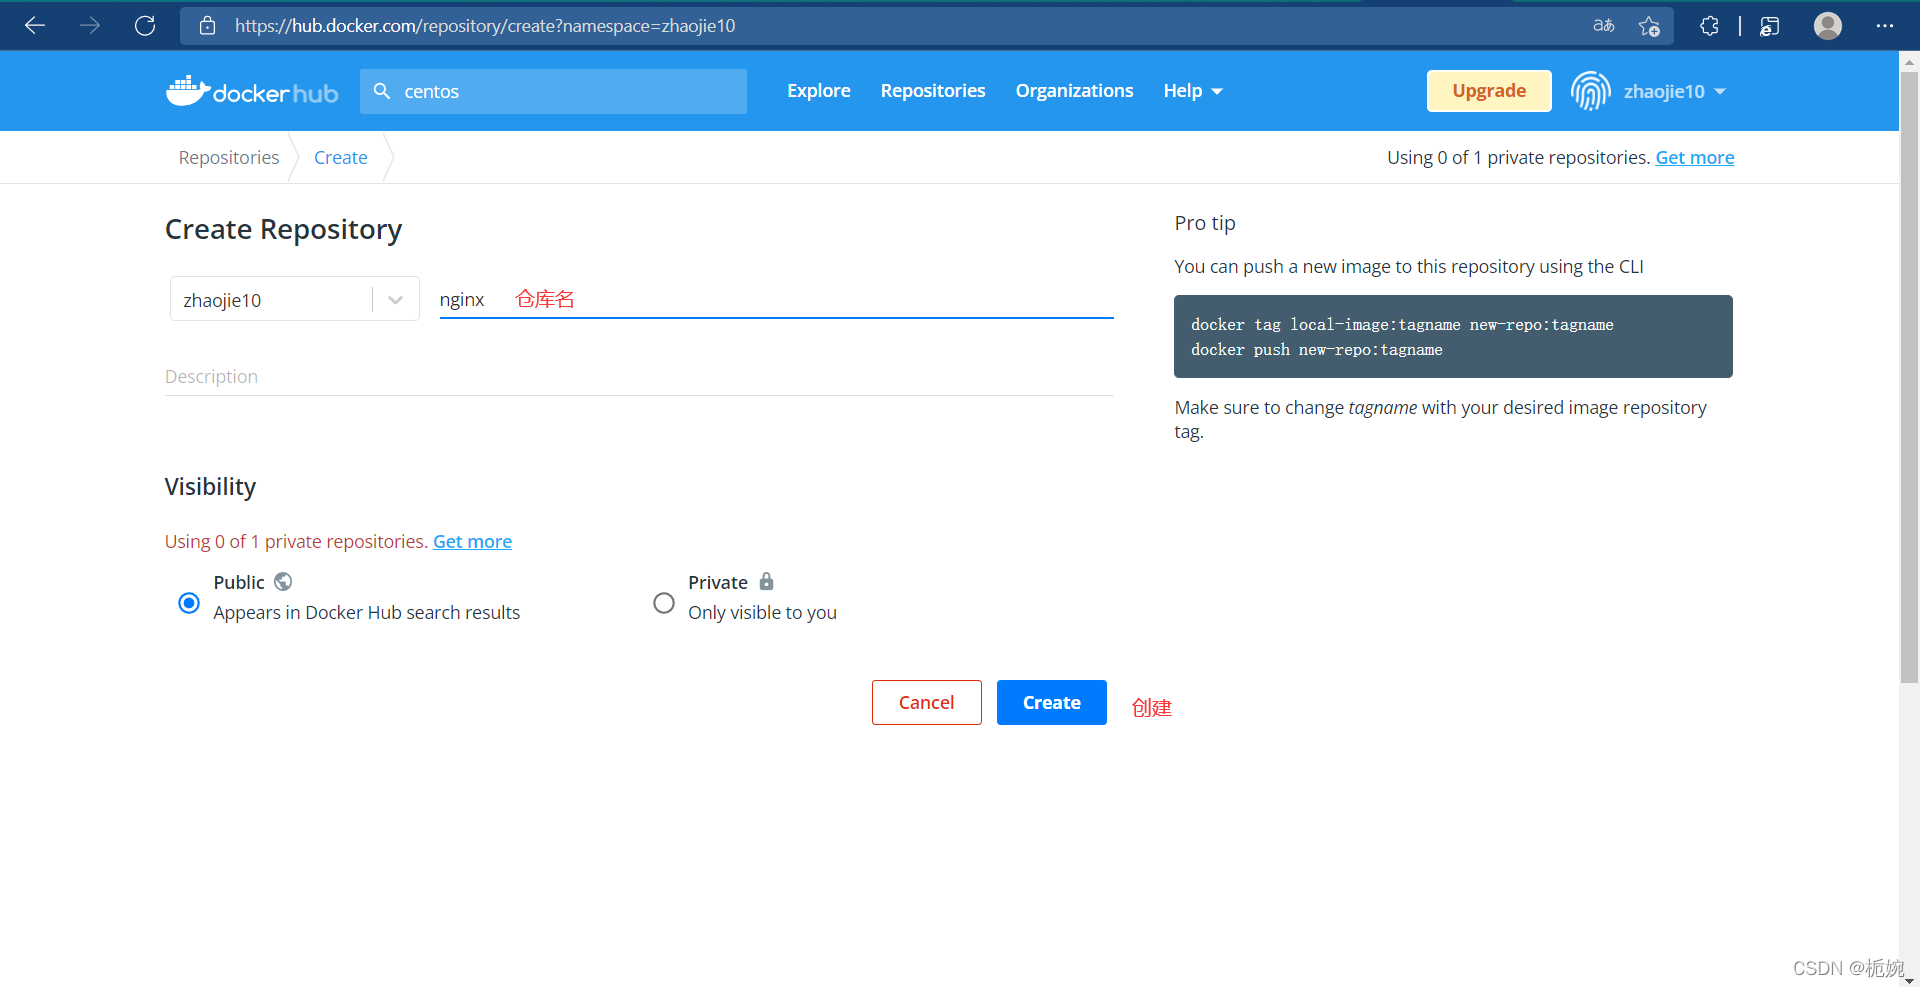Click the vertical scrollbar thumb
The width and height of the screenshot is (1920, 987).
point(1909,377)
